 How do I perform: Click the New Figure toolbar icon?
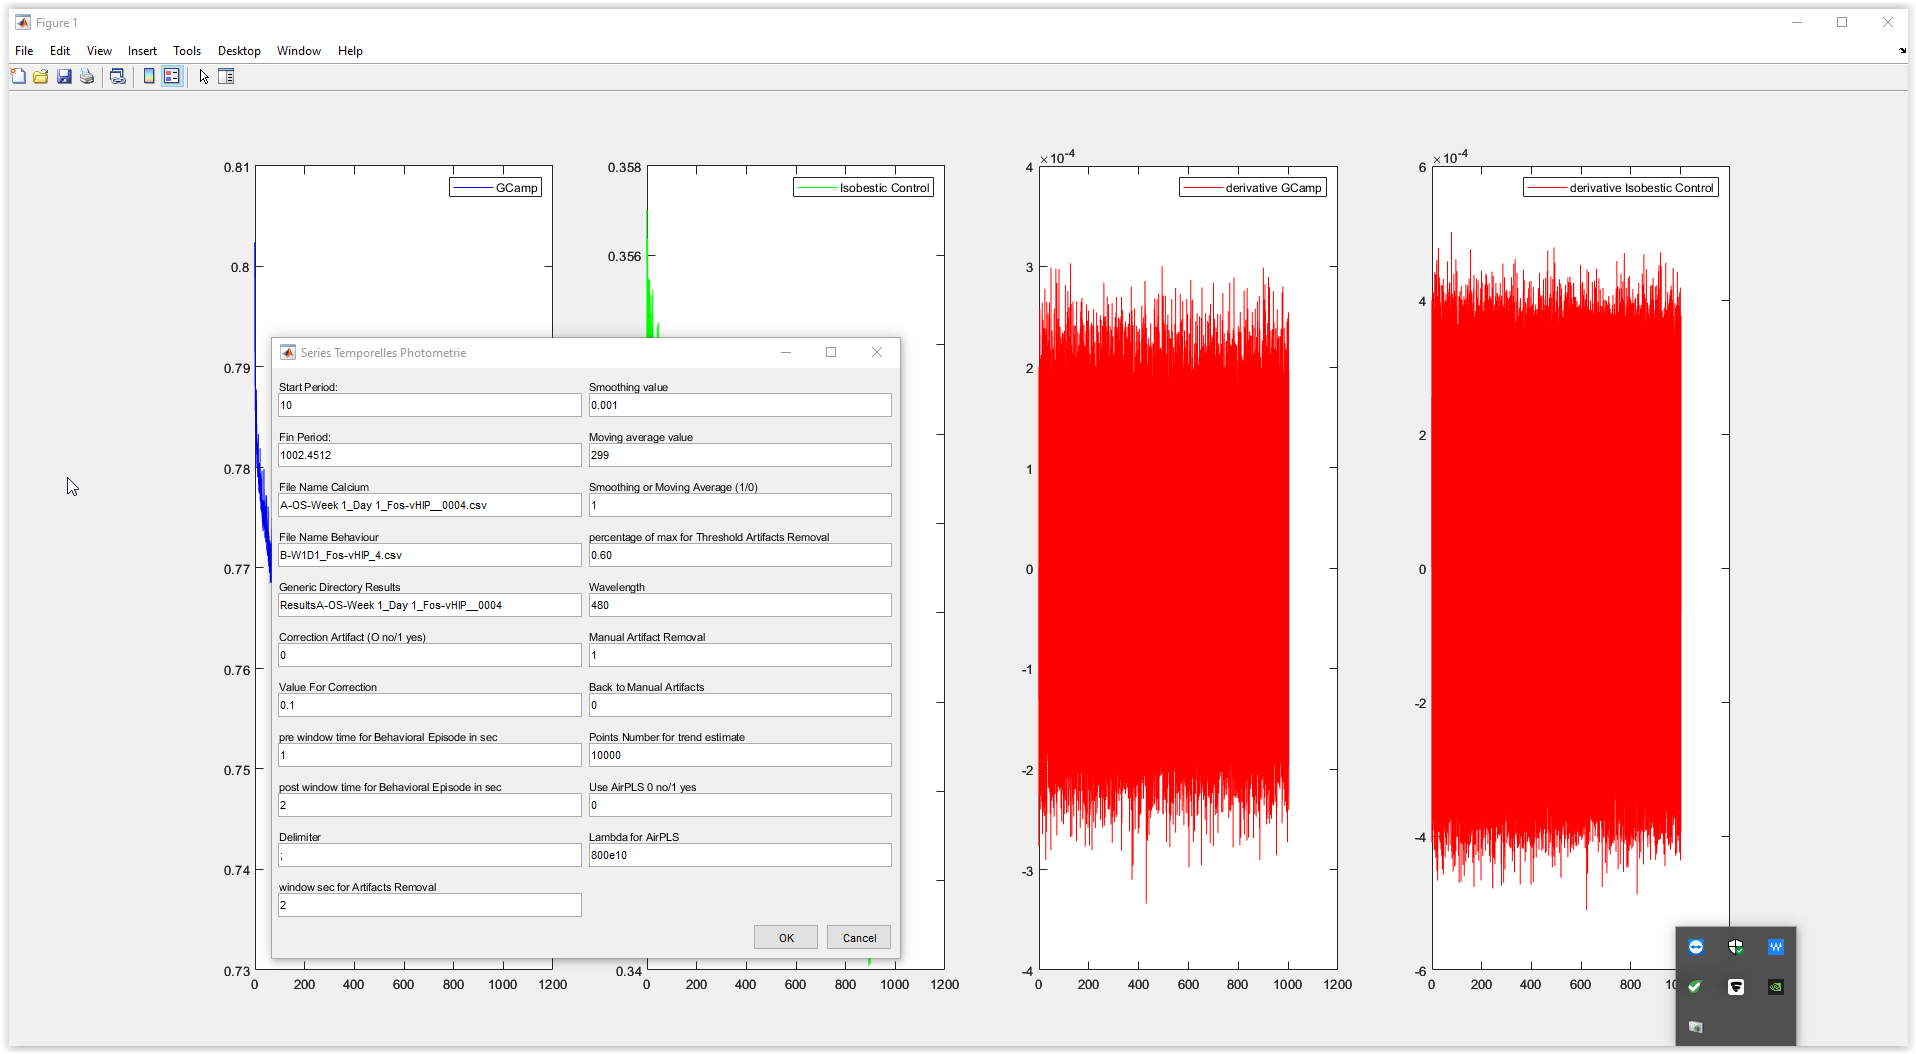(x=18, y=76)
